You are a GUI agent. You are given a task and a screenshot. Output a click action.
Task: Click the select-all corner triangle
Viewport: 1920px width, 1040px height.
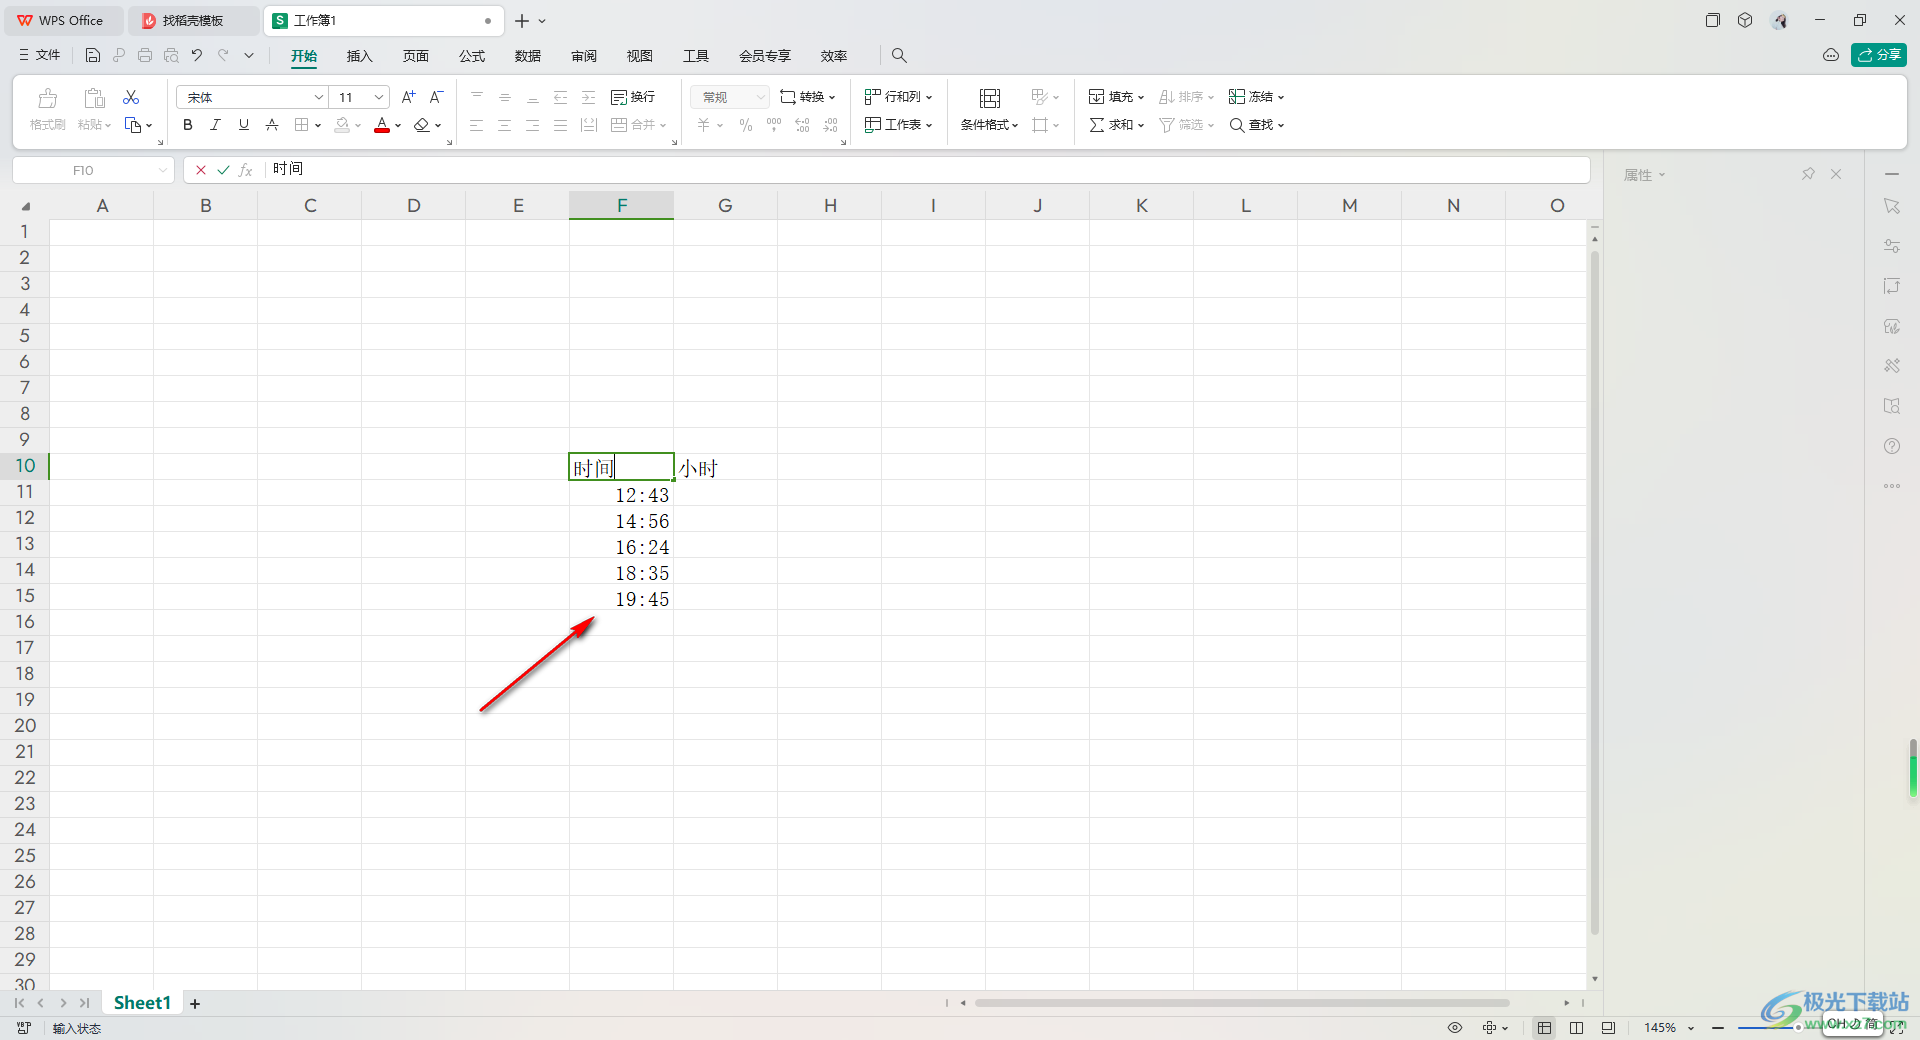(25, 206)
